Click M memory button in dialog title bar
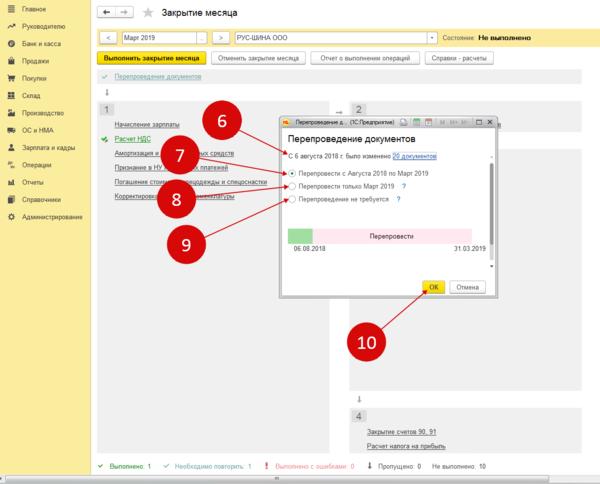 point(442,122)
